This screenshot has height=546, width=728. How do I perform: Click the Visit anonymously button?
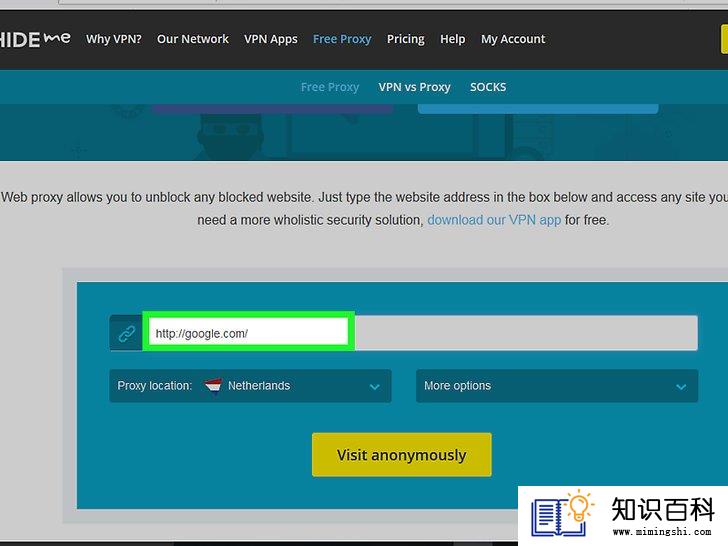pyautogui.click(x=402, y=455)
